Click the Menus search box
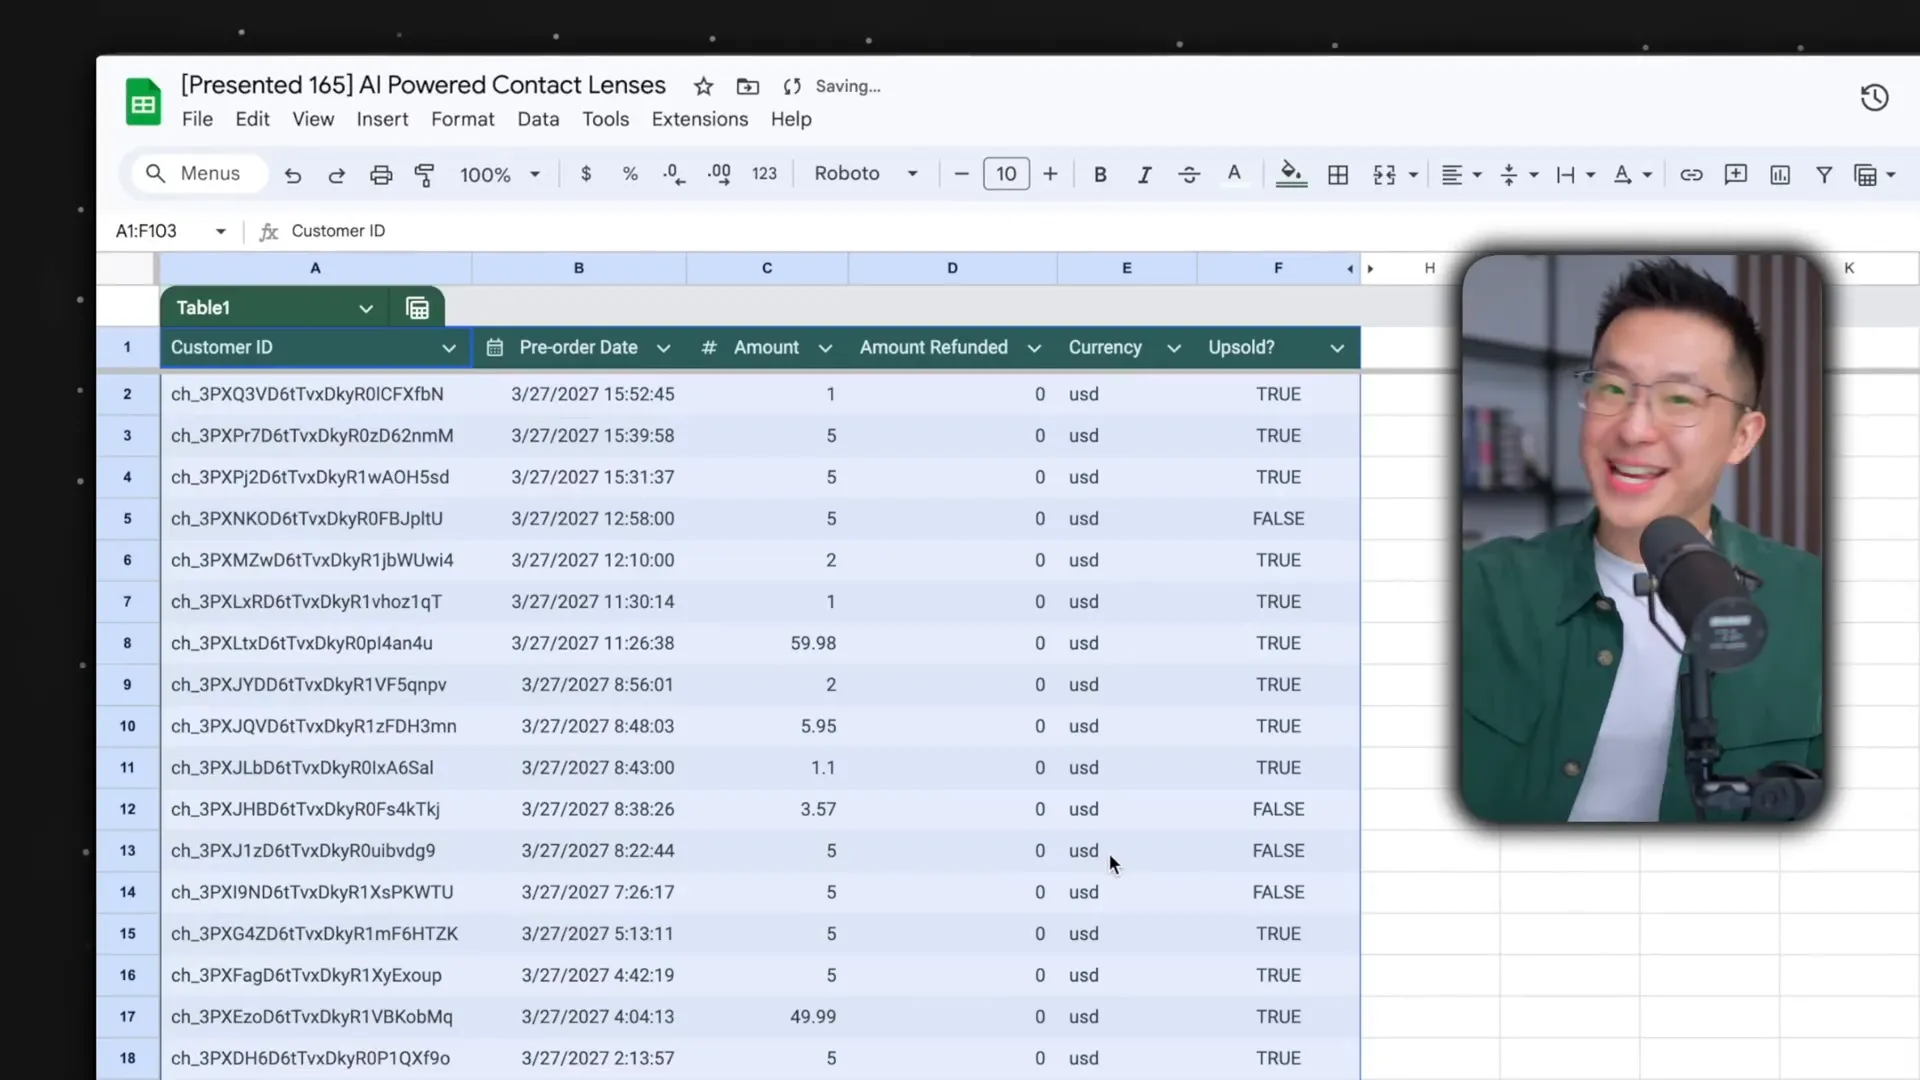 [x=199, y=174]
